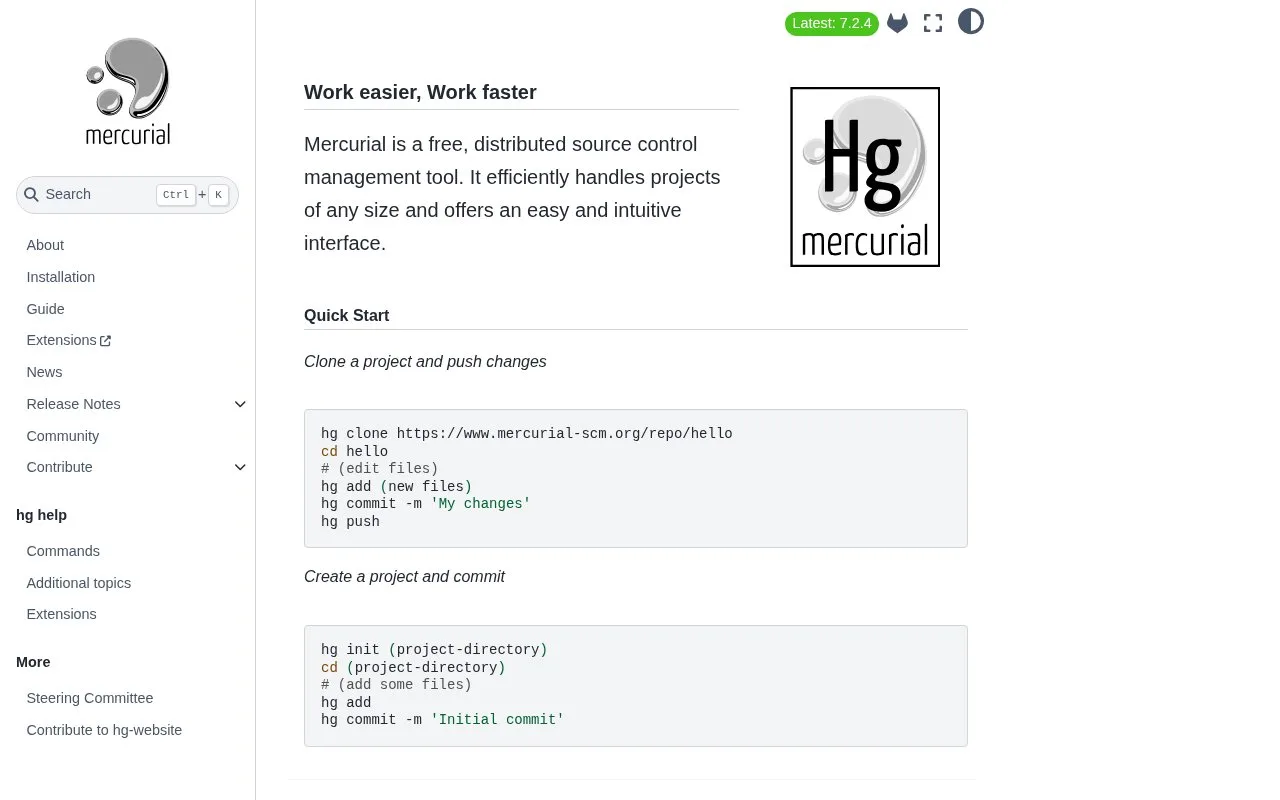
Task: Click the 'More' section header
Action: (x=33, y=662)
